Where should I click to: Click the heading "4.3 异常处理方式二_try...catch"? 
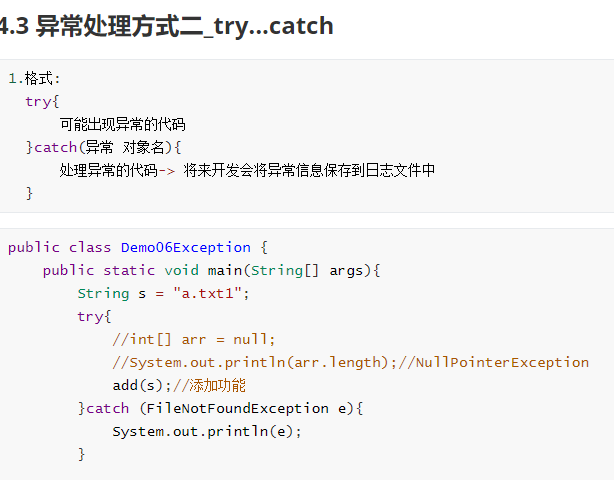click(166, 26)
